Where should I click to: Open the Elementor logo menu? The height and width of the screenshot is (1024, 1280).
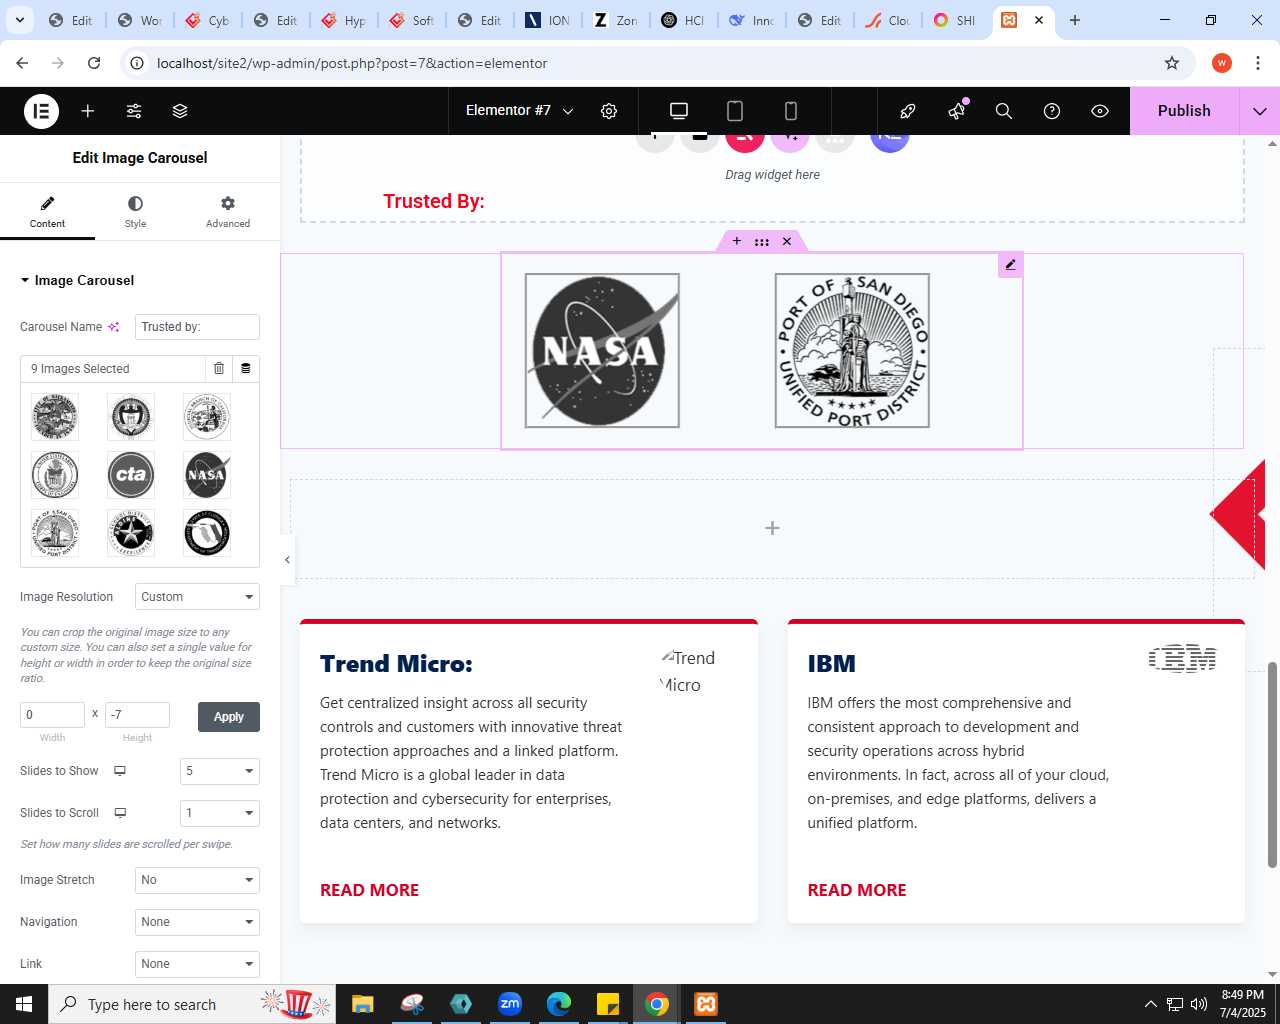[41, 111]
